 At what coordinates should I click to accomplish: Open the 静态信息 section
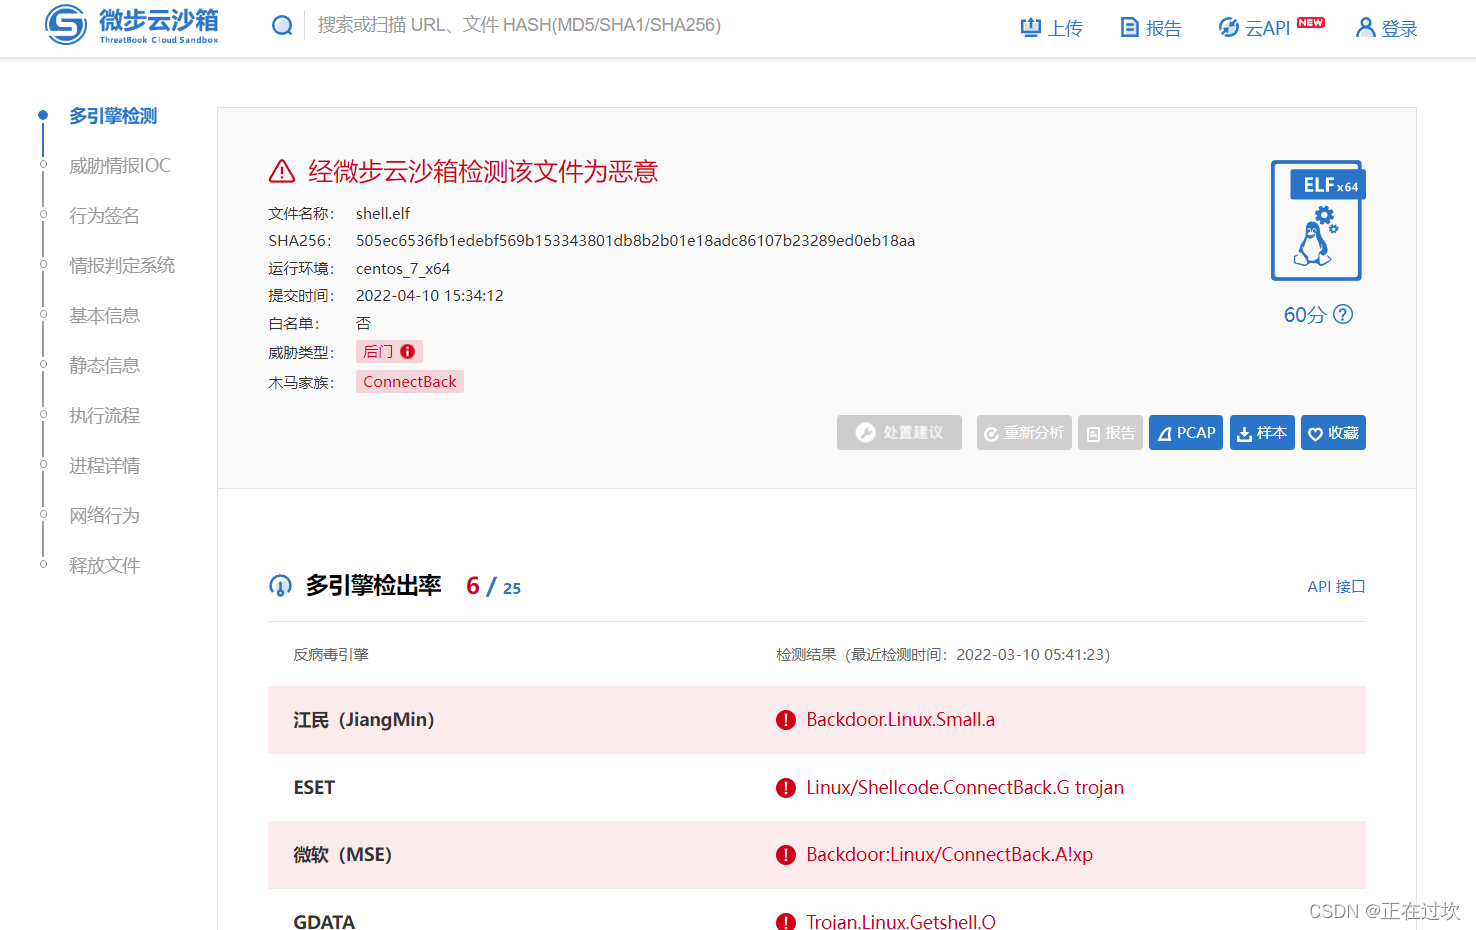(x=104, y=366)
